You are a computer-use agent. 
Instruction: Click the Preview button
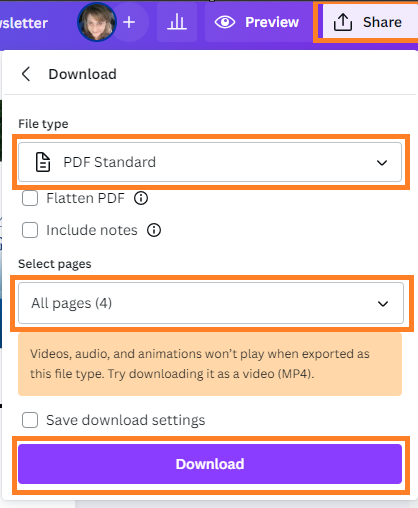257,22
